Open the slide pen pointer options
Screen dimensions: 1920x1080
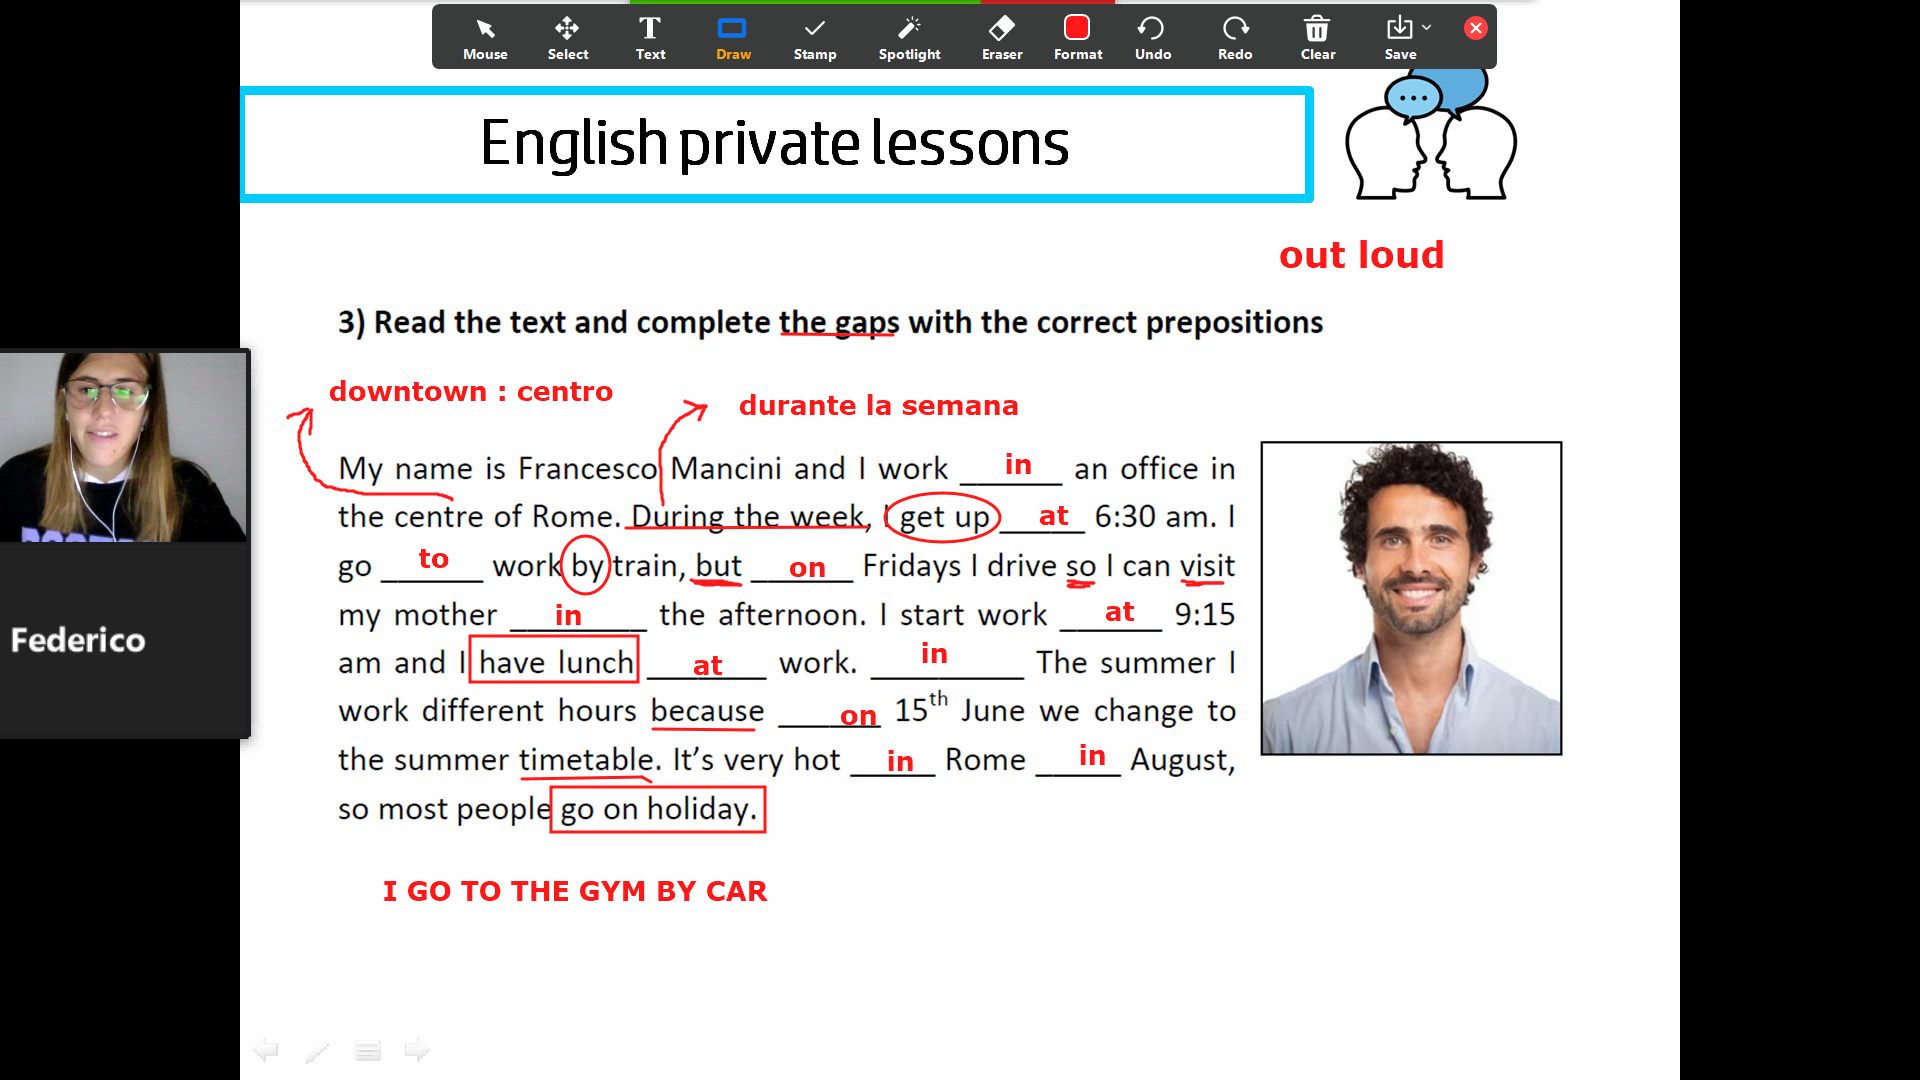coord(317,1050)
